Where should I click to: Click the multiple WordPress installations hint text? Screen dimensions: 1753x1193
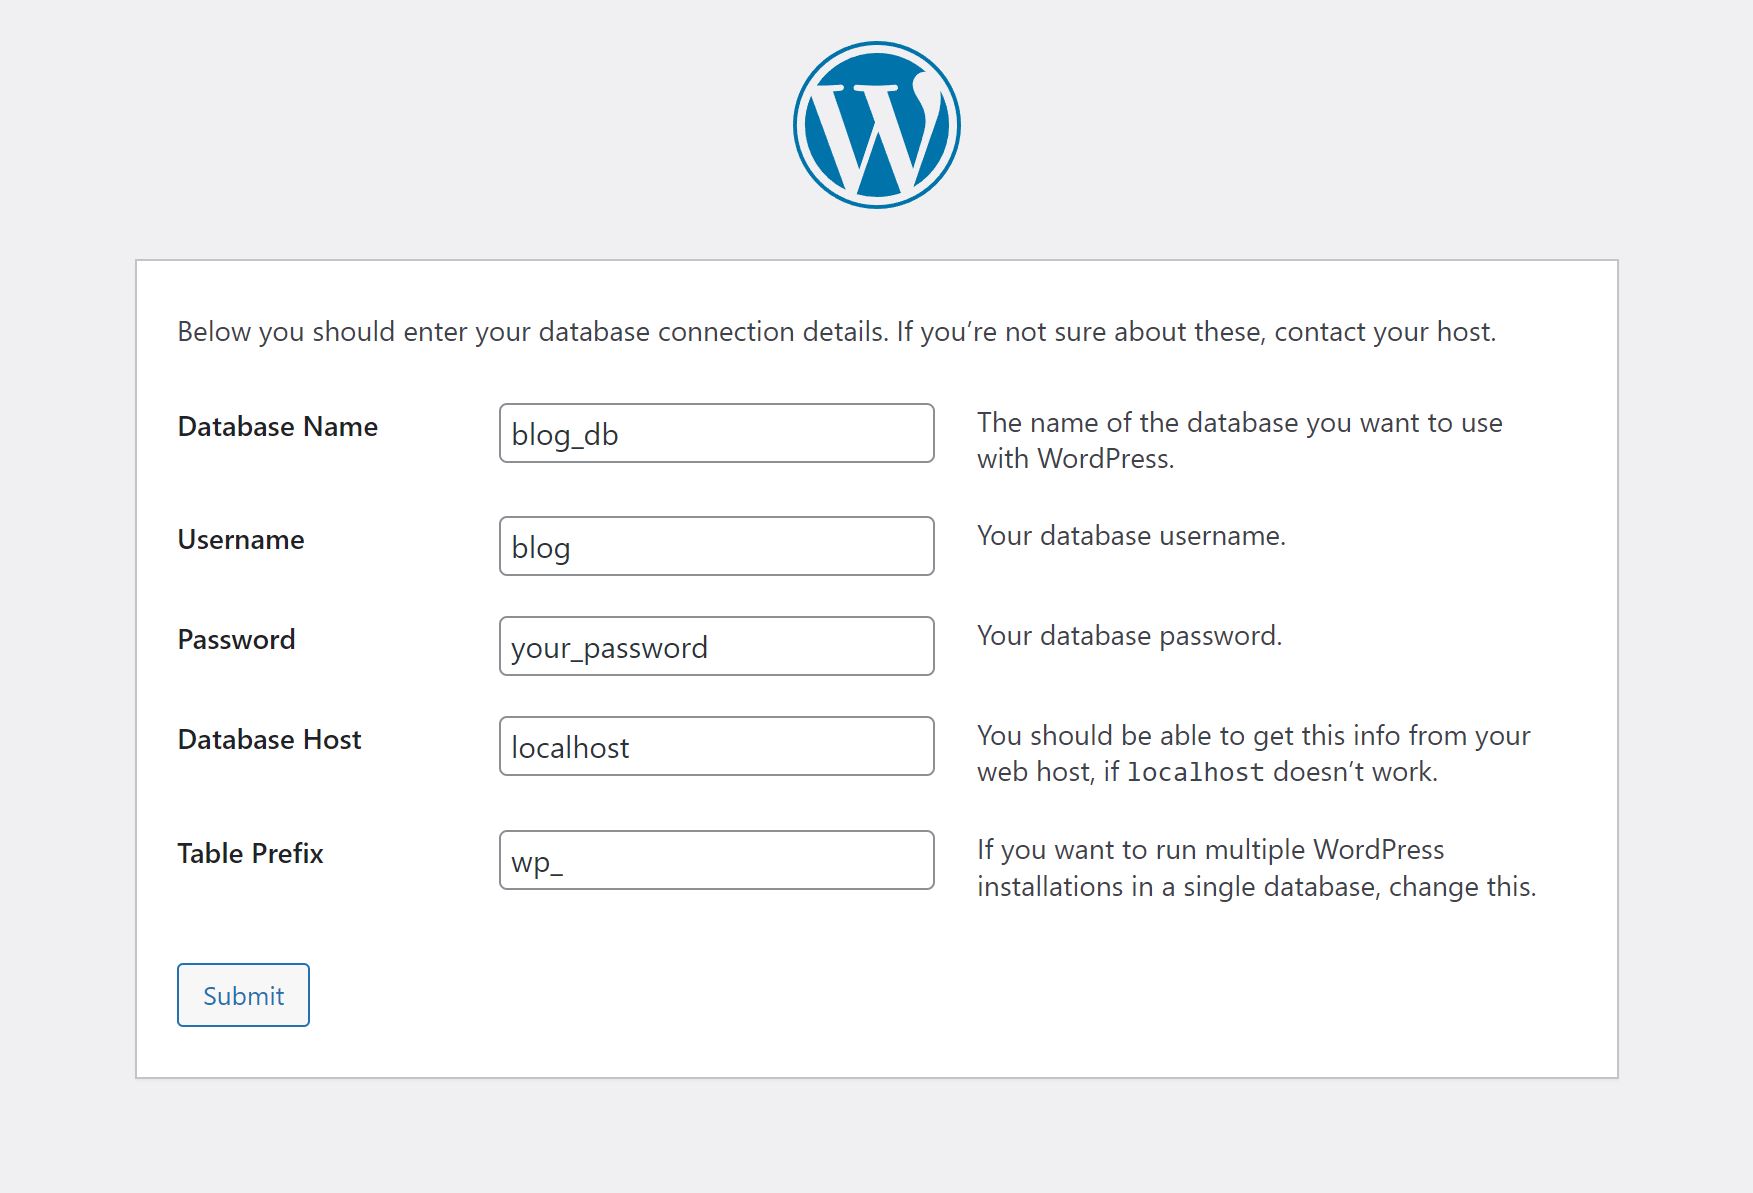point(1257,868)
